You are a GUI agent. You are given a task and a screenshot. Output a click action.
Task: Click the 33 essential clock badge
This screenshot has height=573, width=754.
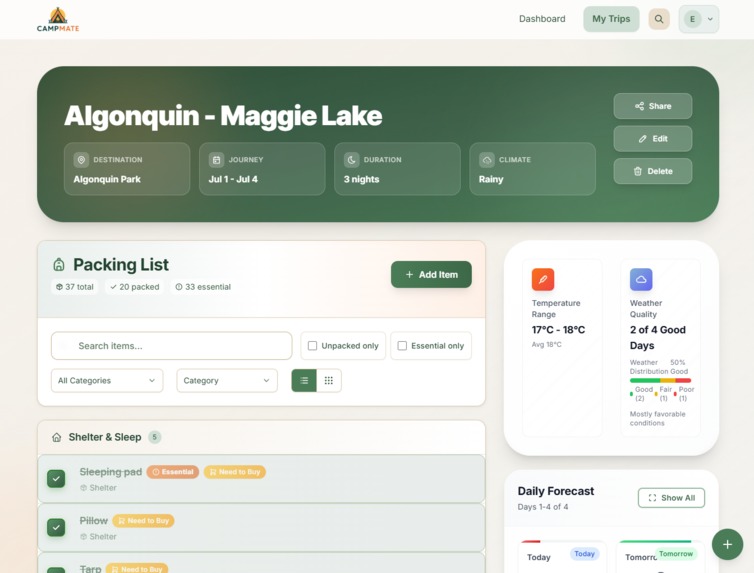point(203,287)
